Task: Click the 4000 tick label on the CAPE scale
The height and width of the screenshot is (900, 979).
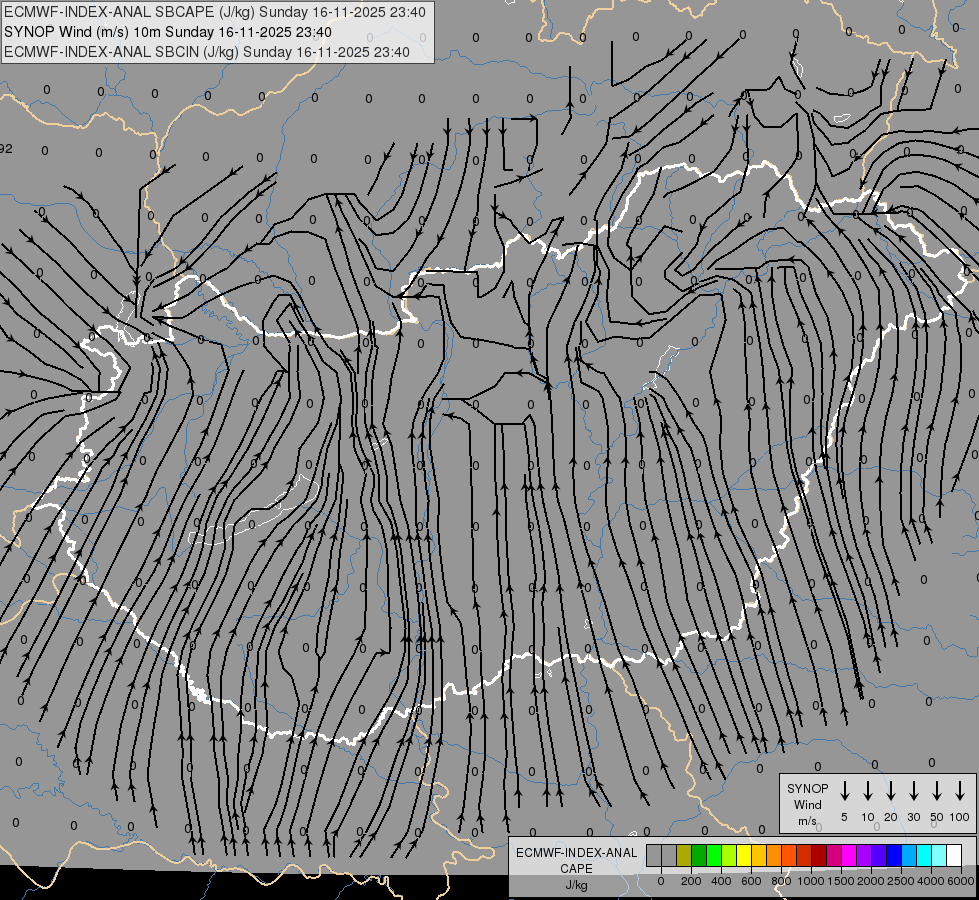Action: [930, 881]
